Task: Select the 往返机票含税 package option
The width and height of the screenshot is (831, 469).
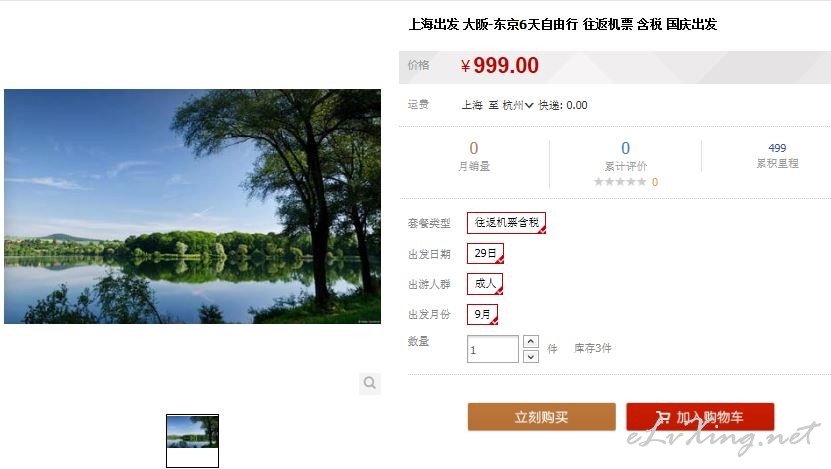Action: point(506,223)
